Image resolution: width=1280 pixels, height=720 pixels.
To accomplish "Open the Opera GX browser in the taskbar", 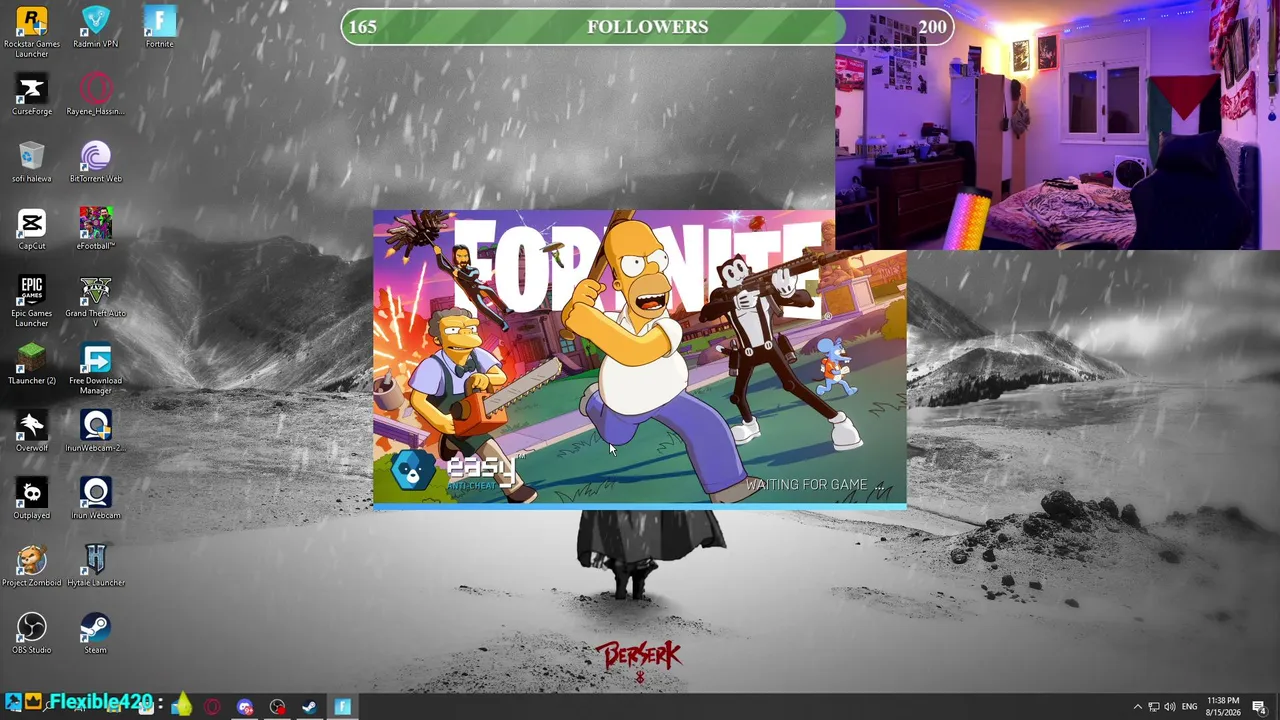I will coord(212,707).
